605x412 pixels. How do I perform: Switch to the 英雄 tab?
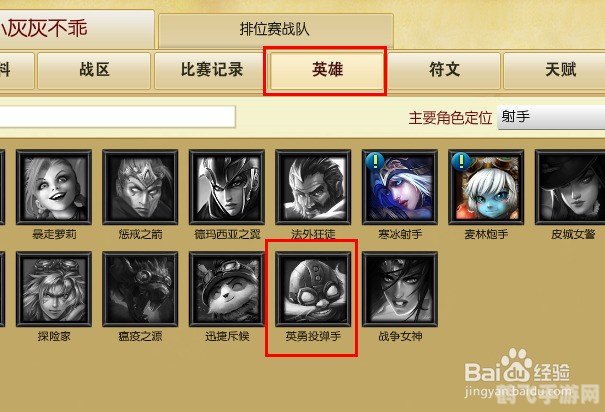[327, 71]
